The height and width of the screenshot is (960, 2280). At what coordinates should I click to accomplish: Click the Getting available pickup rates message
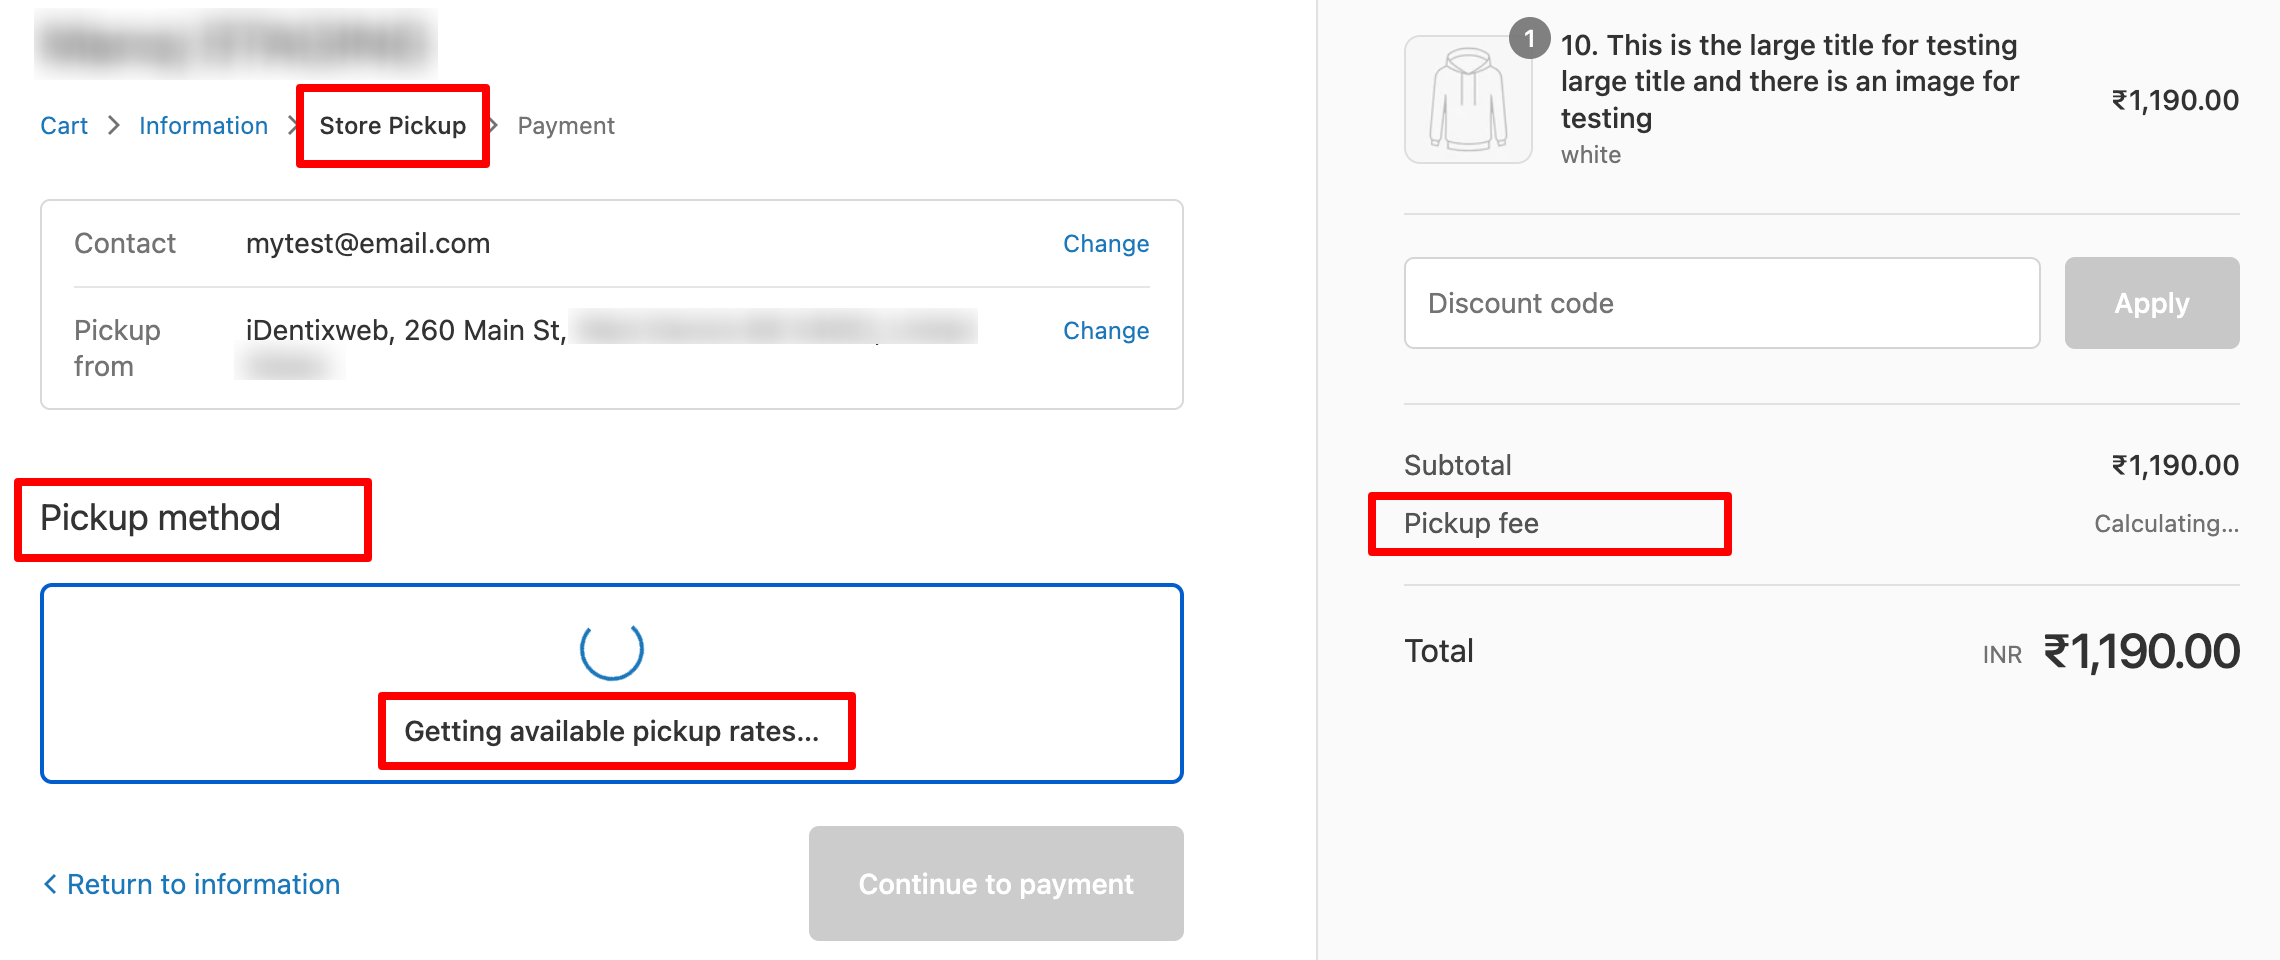(x=611, y=731)
